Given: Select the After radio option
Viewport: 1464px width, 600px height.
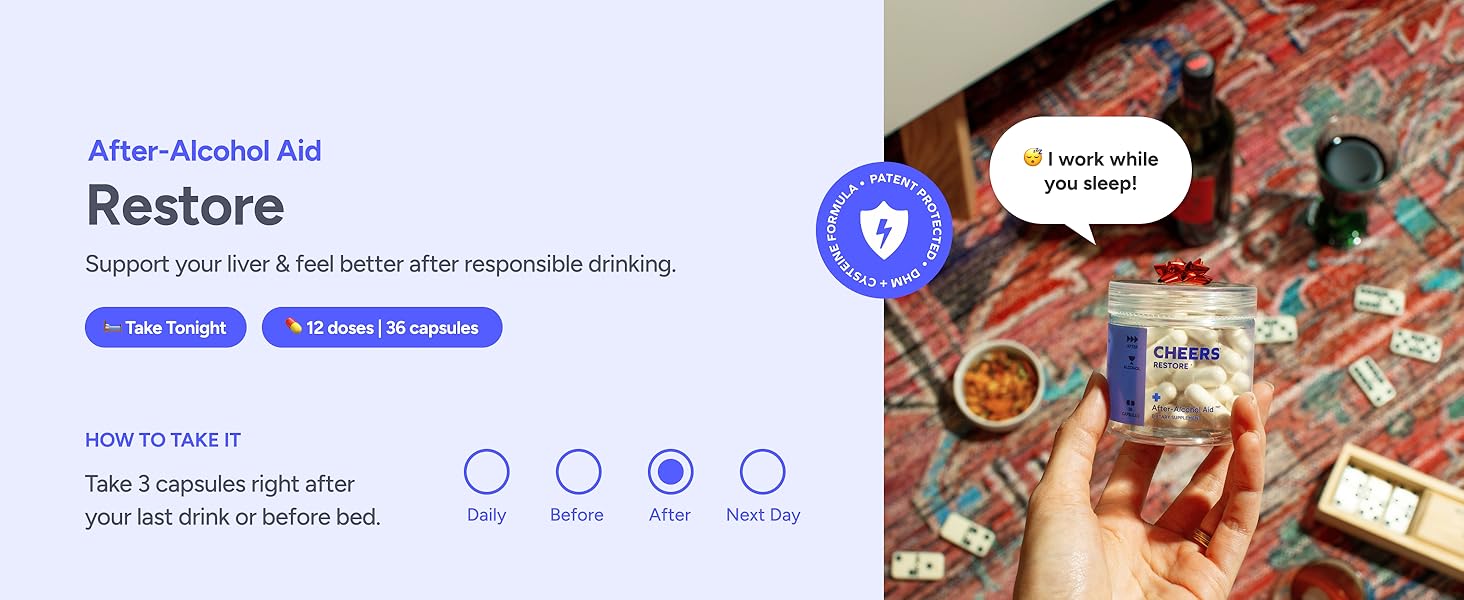Looking at the screenshot, I should [x=670, y=472].
